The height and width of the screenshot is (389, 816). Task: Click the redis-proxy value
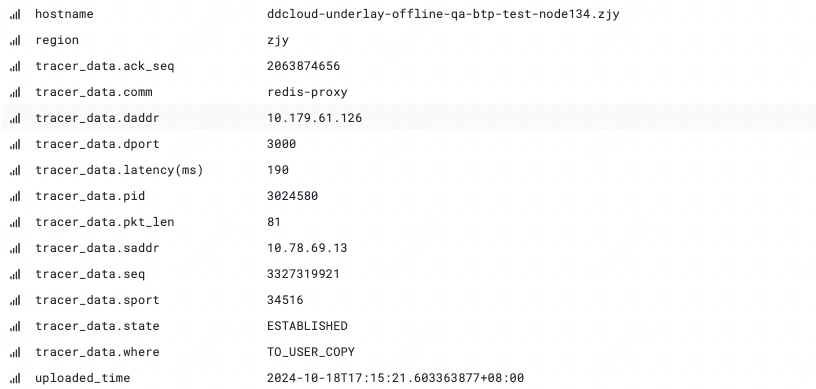(307, 92)
